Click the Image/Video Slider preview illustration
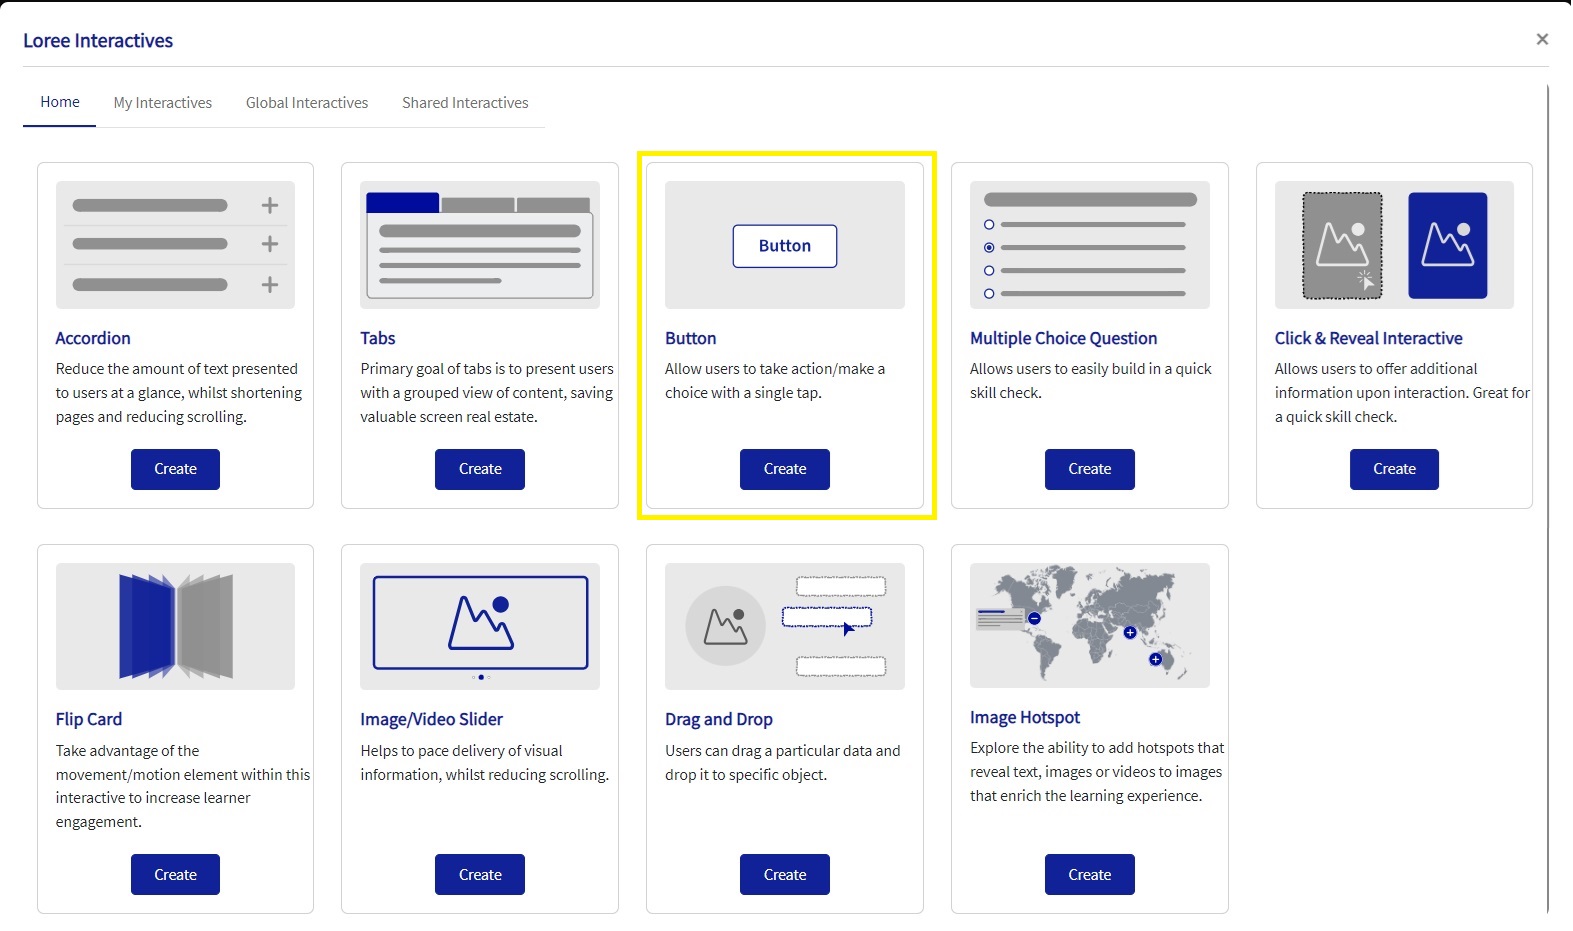Image resolution: width=1573 pixels, height=931 pixels. tap(480, 626)
